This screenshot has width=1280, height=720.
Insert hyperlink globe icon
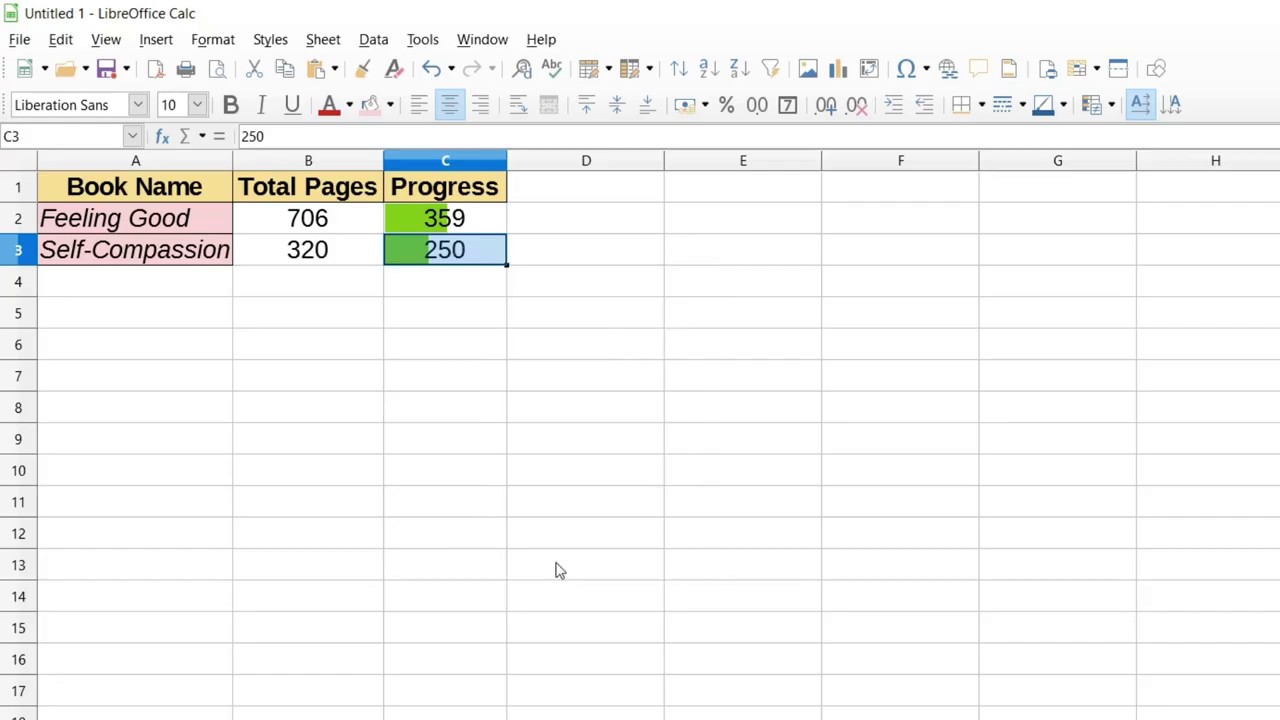[x=947, y=69]
